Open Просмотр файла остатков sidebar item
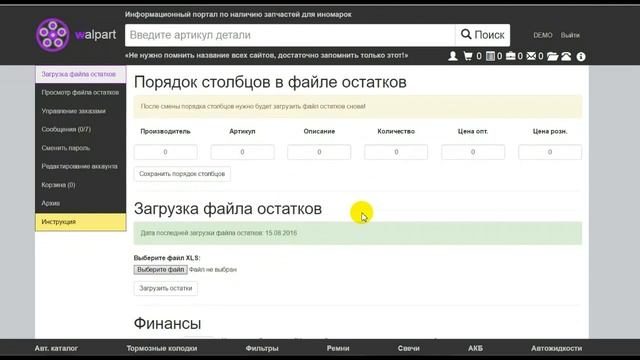This screenshot has height=360, width=640. coord(80,93)
